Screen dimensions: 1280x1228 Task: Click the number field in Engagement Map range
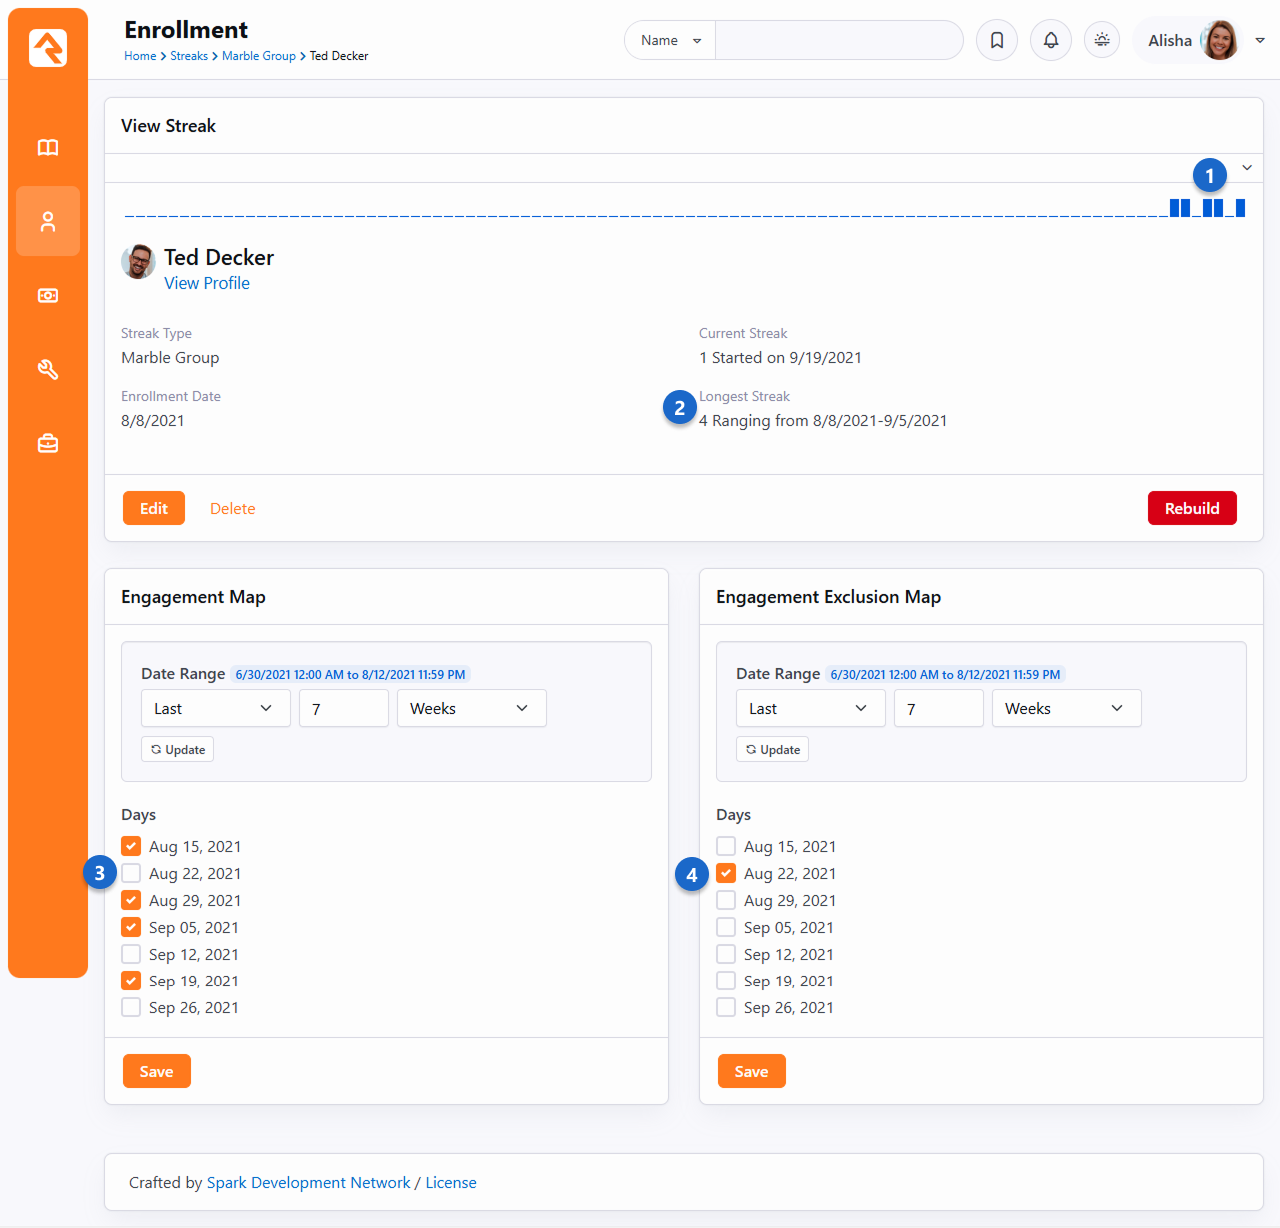(343, 708)
